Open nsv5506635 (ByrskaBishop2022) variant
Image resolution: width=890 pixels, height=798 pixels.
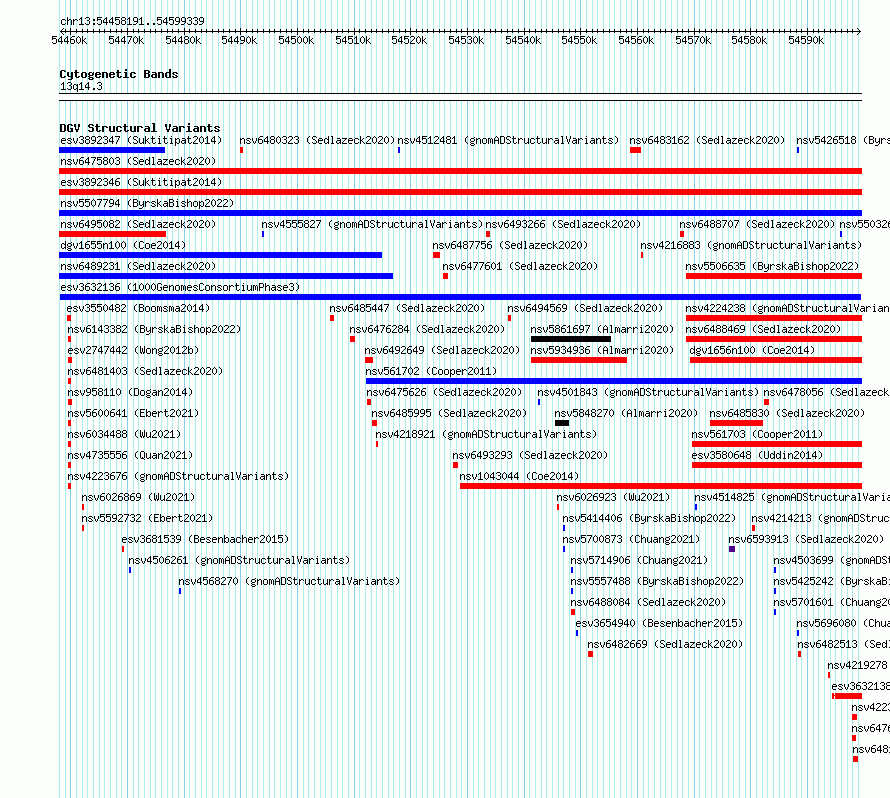click(772, 266)
